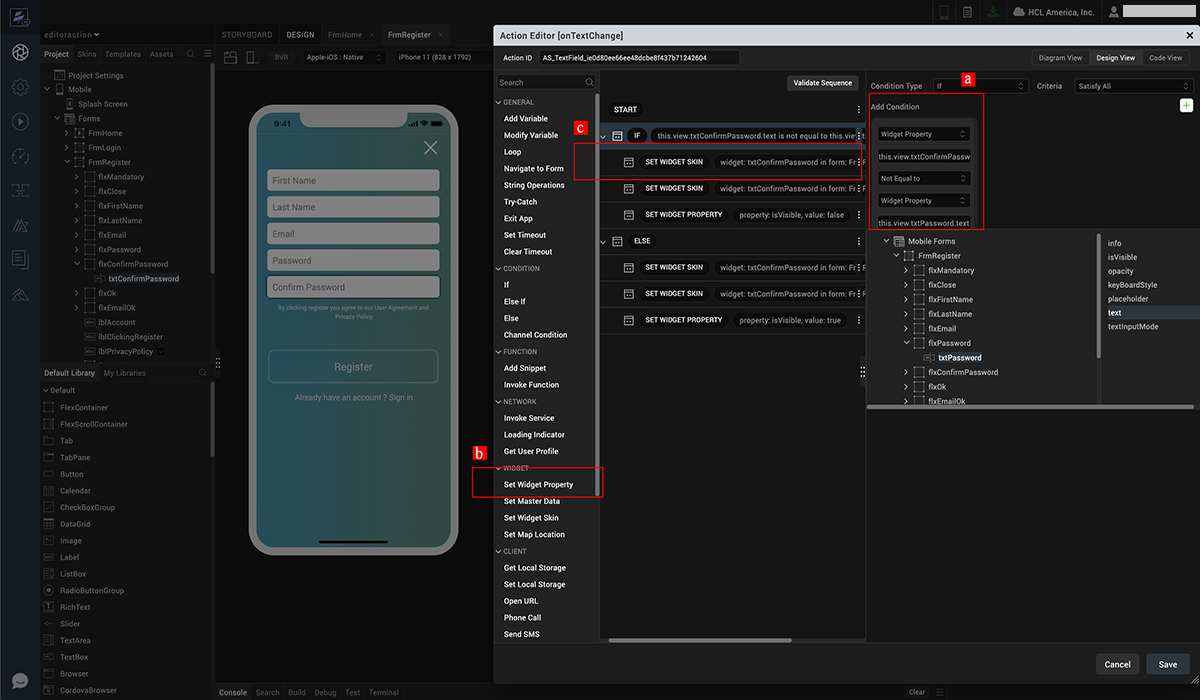1200x700 pixels.
Task: Click the run/play icon in left sidebar
Action: click(20, 121)
